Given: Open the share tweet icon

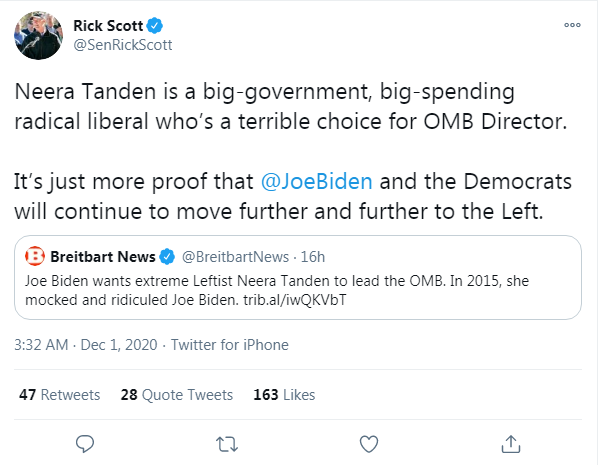Looking at the screenshot, I should [510, 442].
